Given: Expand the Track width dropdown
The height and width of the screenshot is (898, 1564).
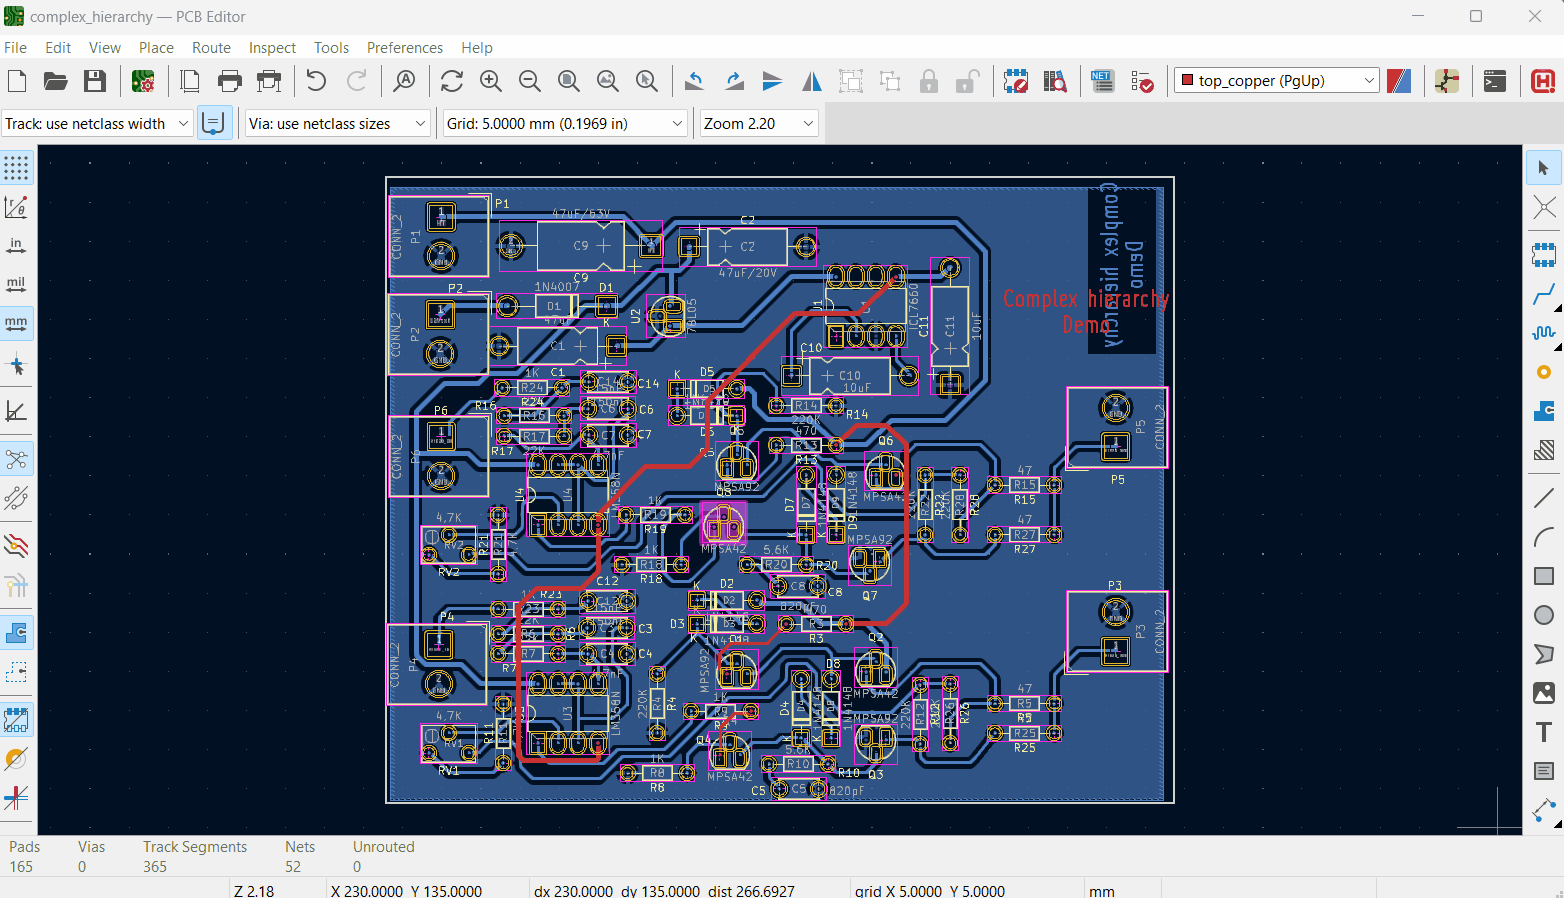Looking at the screenshot, I should pos(183,124).
